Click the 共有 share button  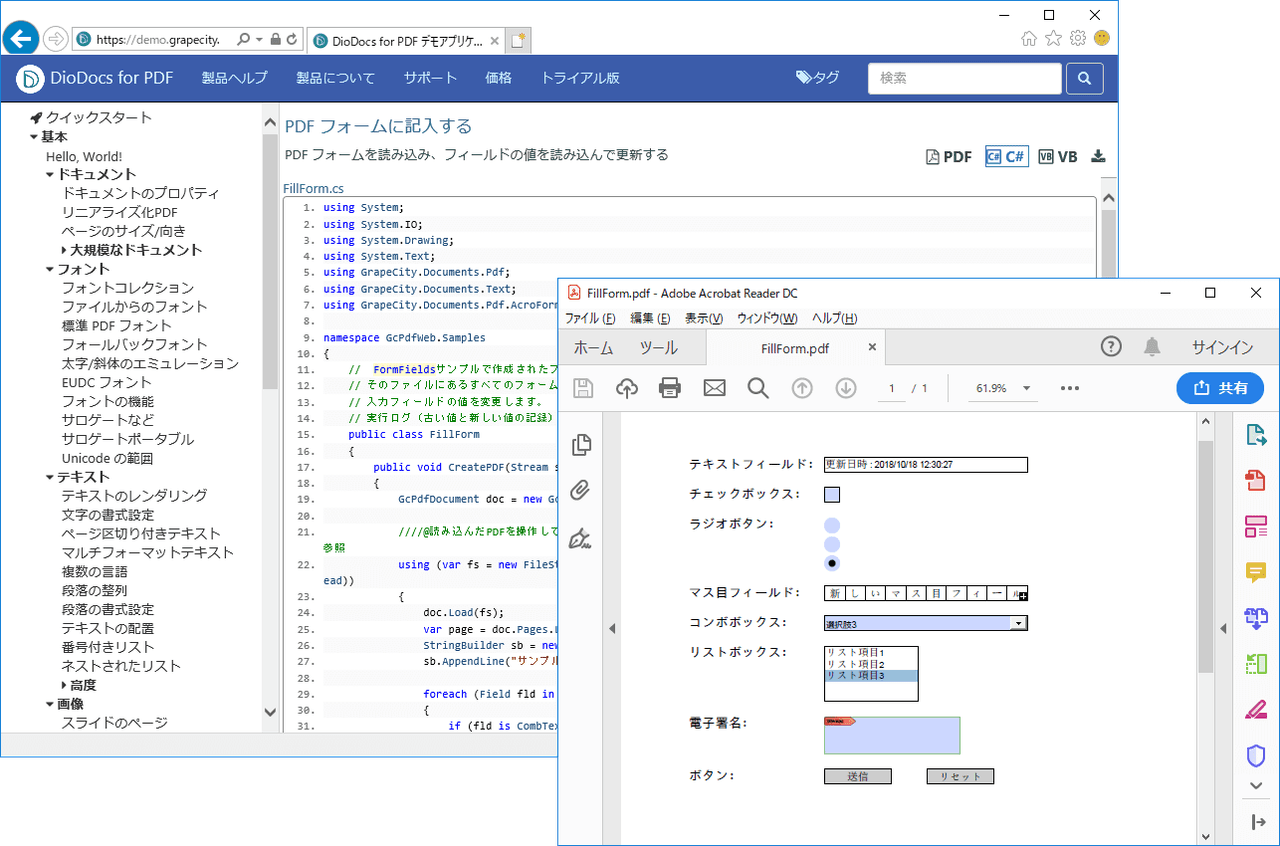(x=1220, y=388)
